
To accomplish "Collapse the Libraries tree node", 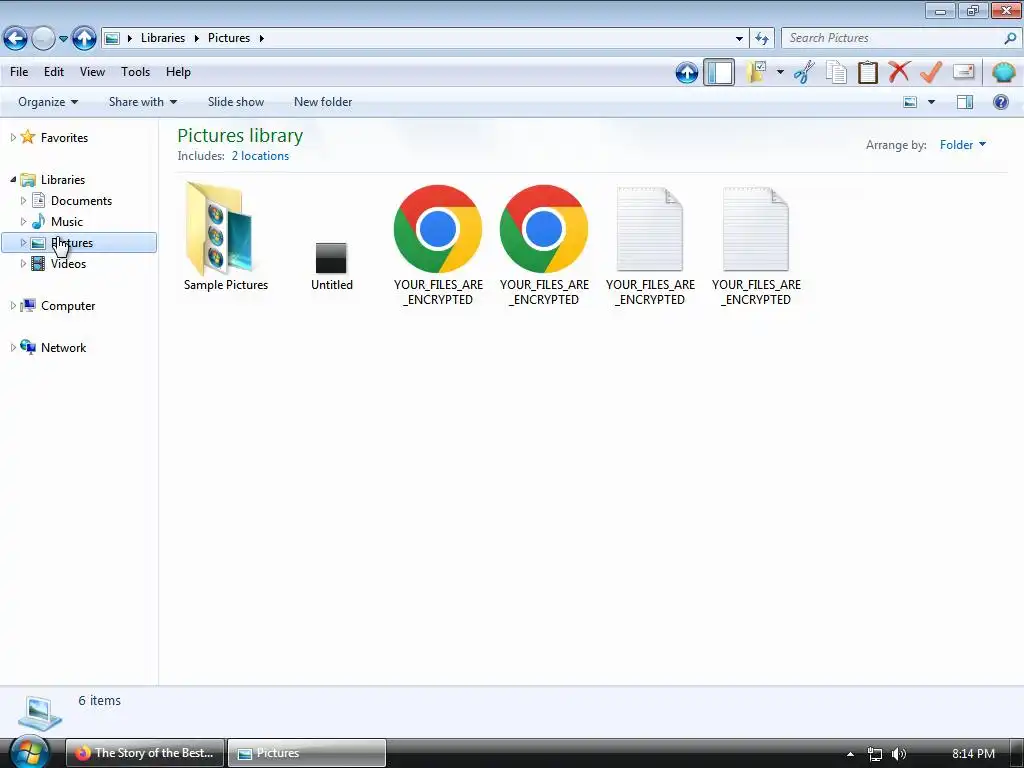I will [x=13, y=180].
